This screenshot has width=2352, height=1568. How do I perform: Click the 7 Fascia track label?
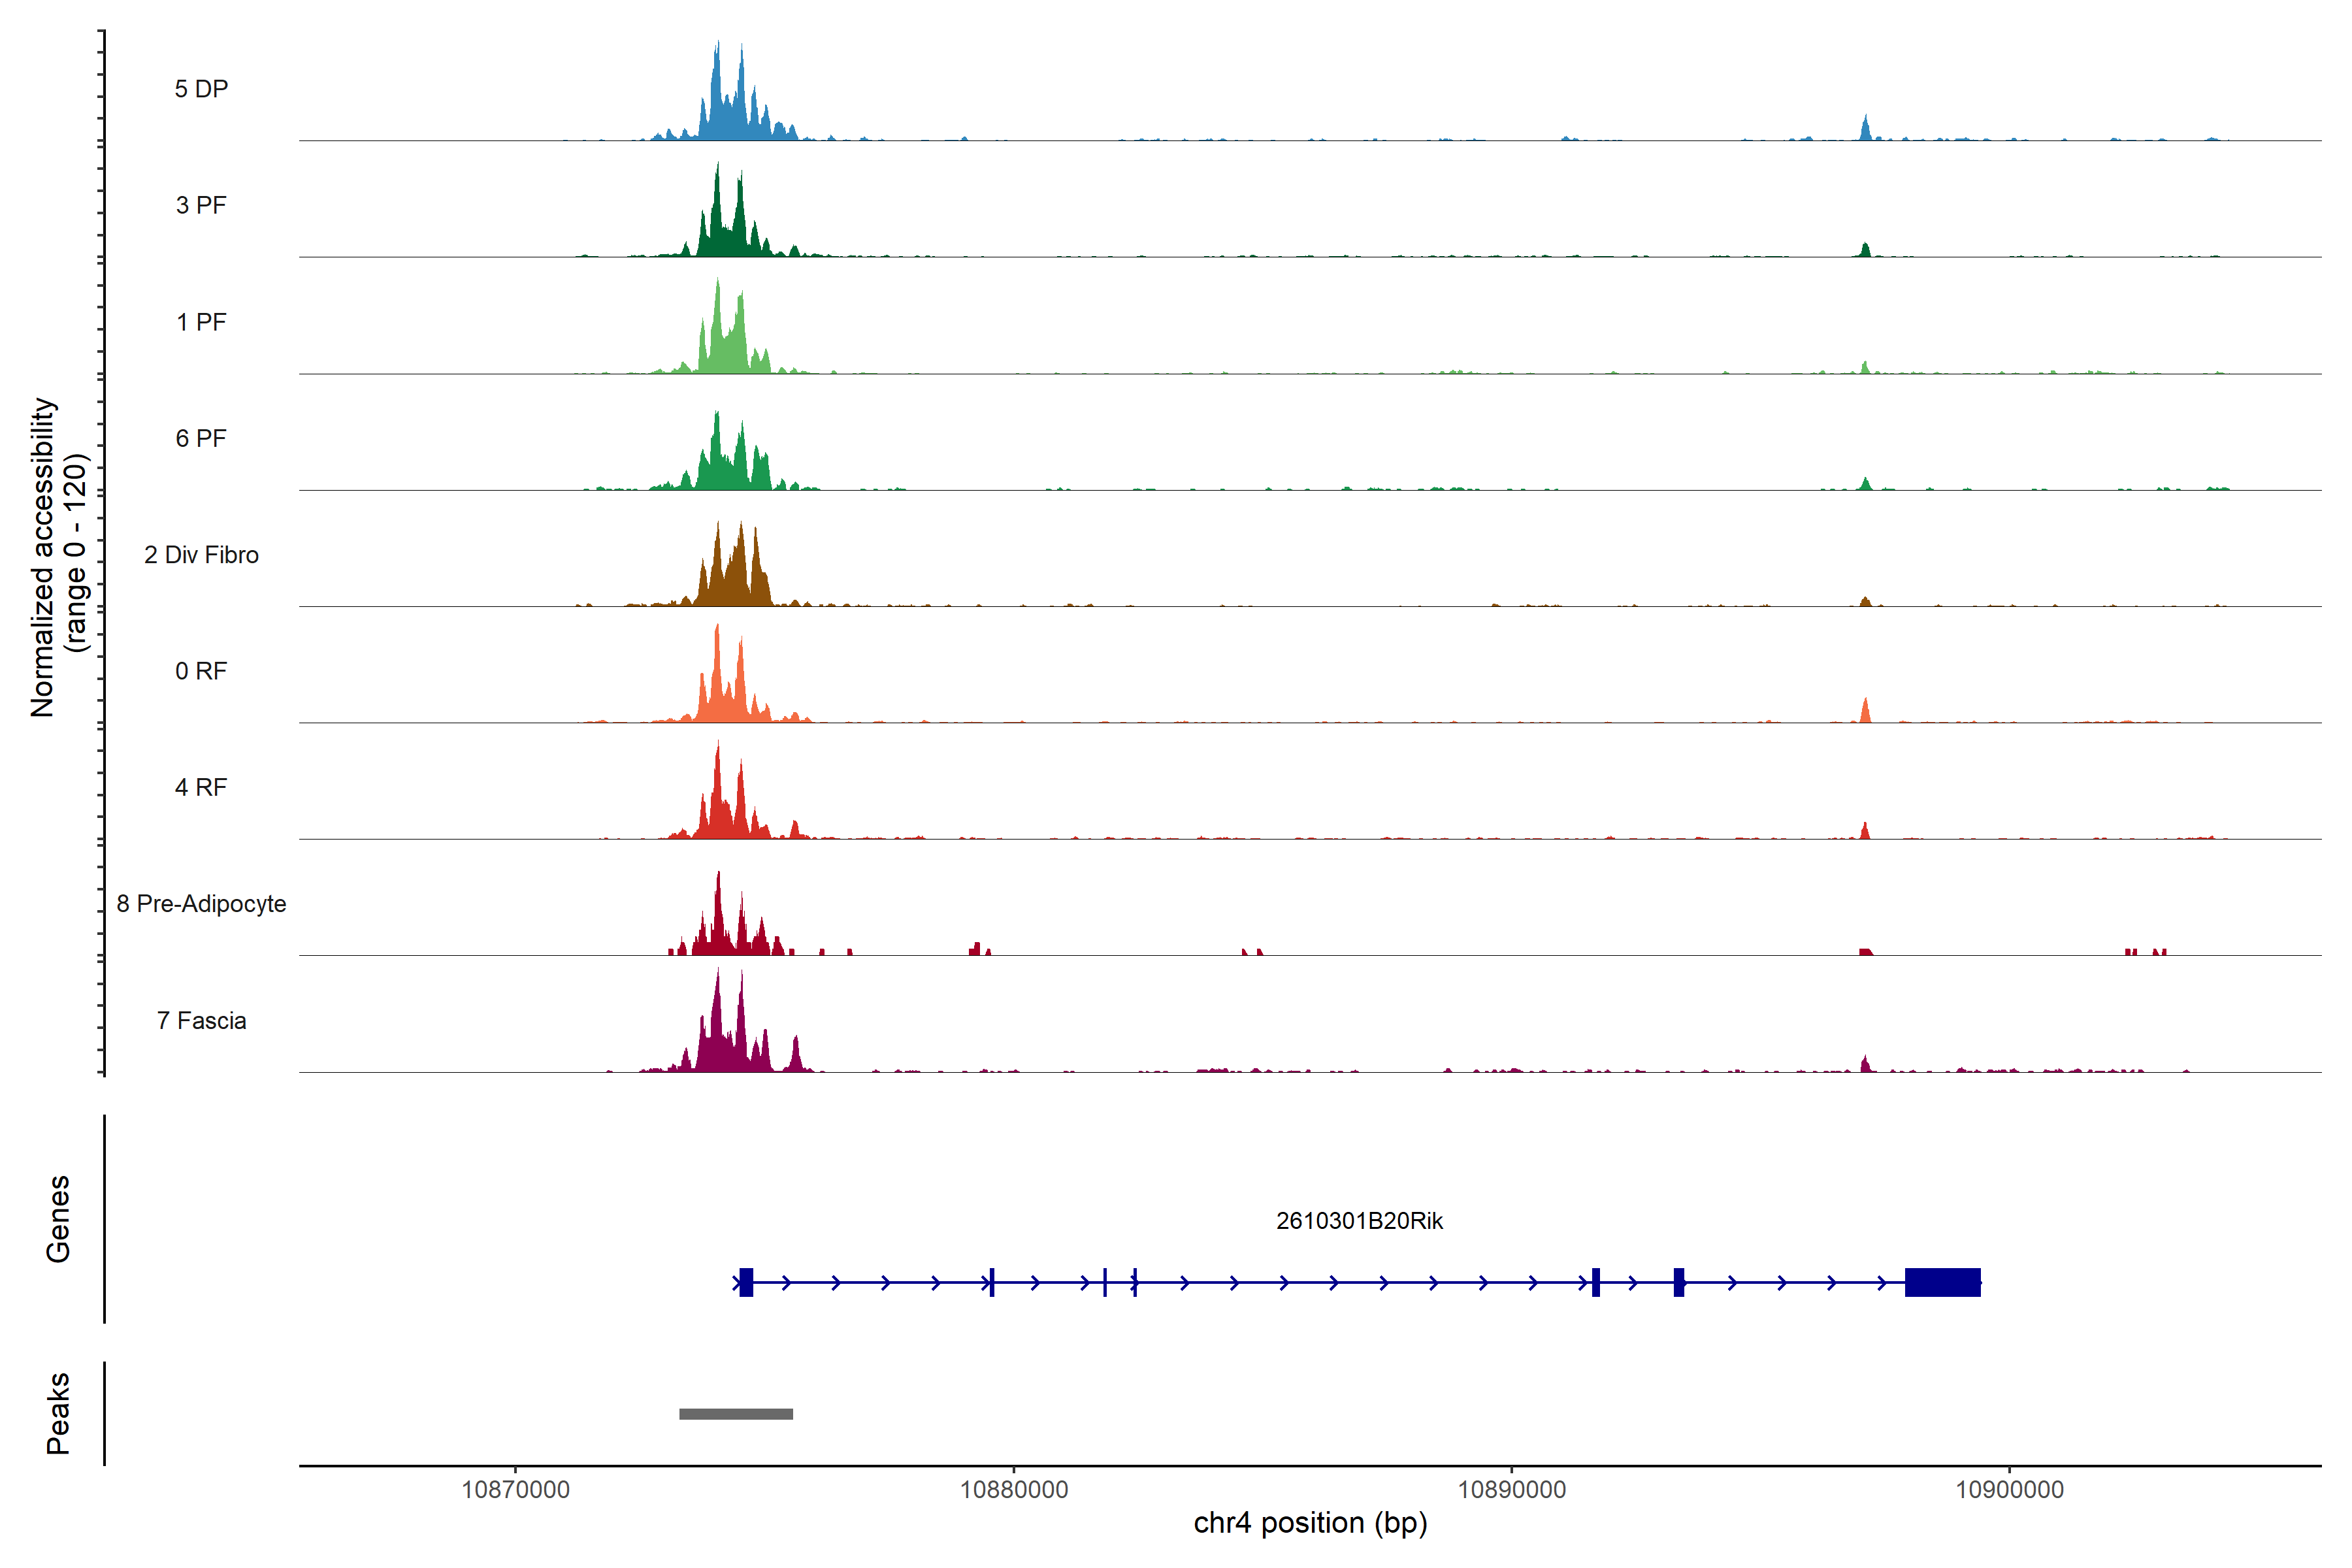201,1021
